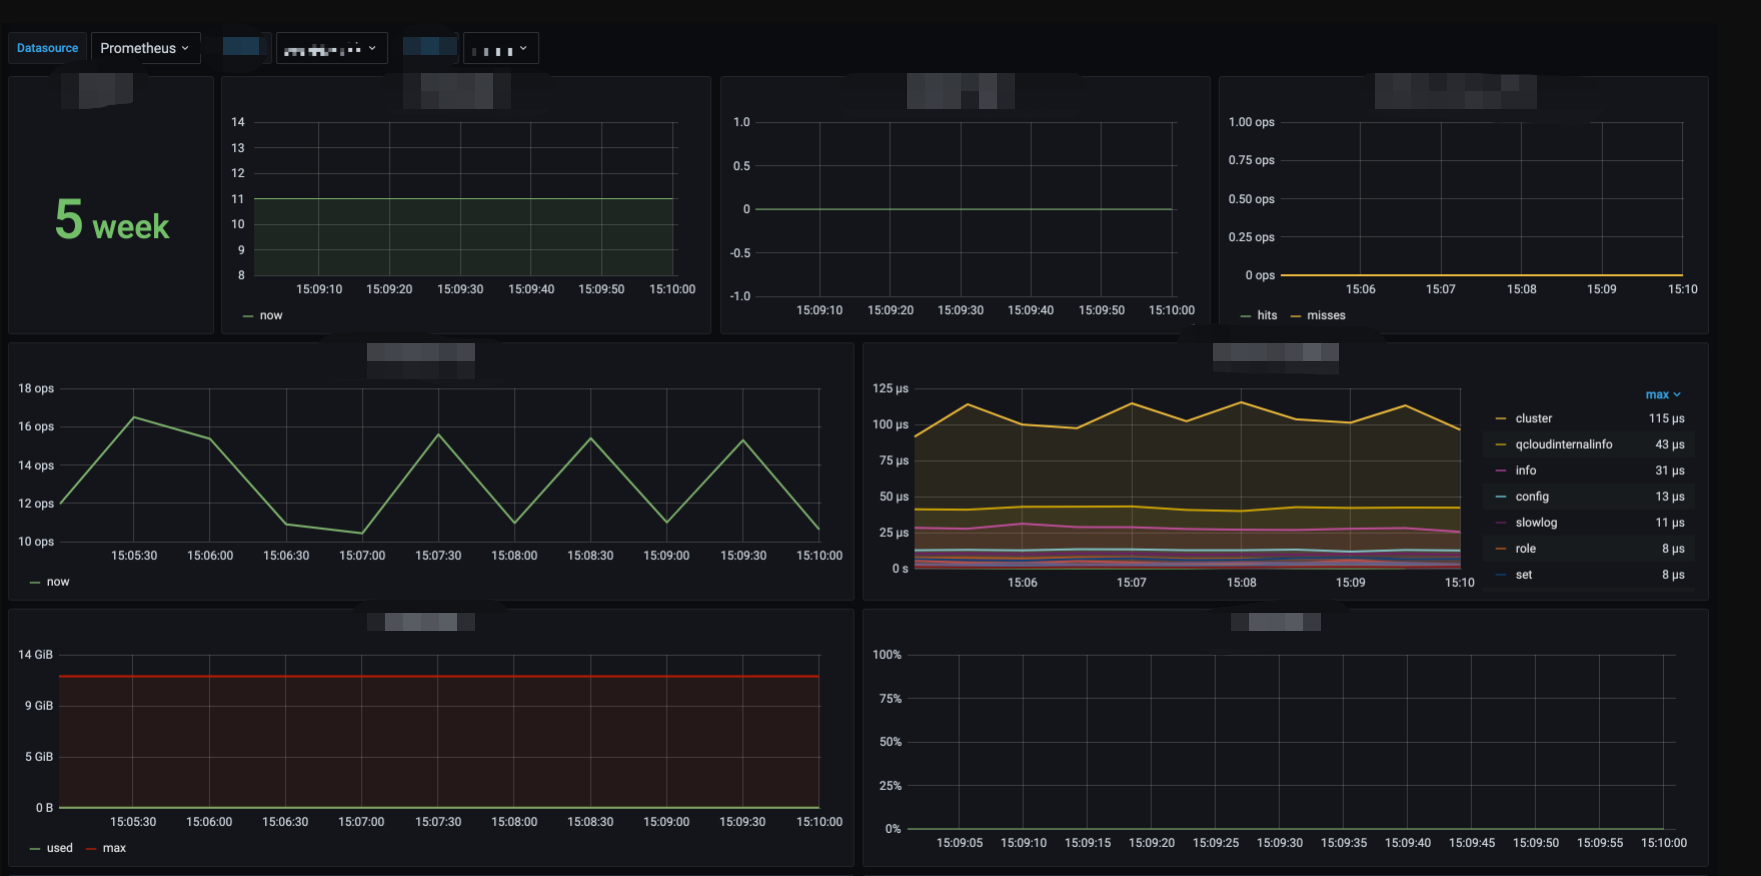1761x876 pixels.
Task: Click the red max memory line in graph
Action: tap(440, 677)
